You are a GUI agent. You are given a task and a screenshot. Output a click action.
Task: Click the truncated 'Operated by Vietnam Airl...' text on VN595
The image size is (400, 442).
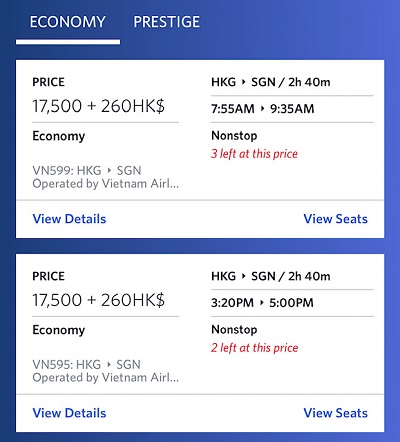[106, 378]
